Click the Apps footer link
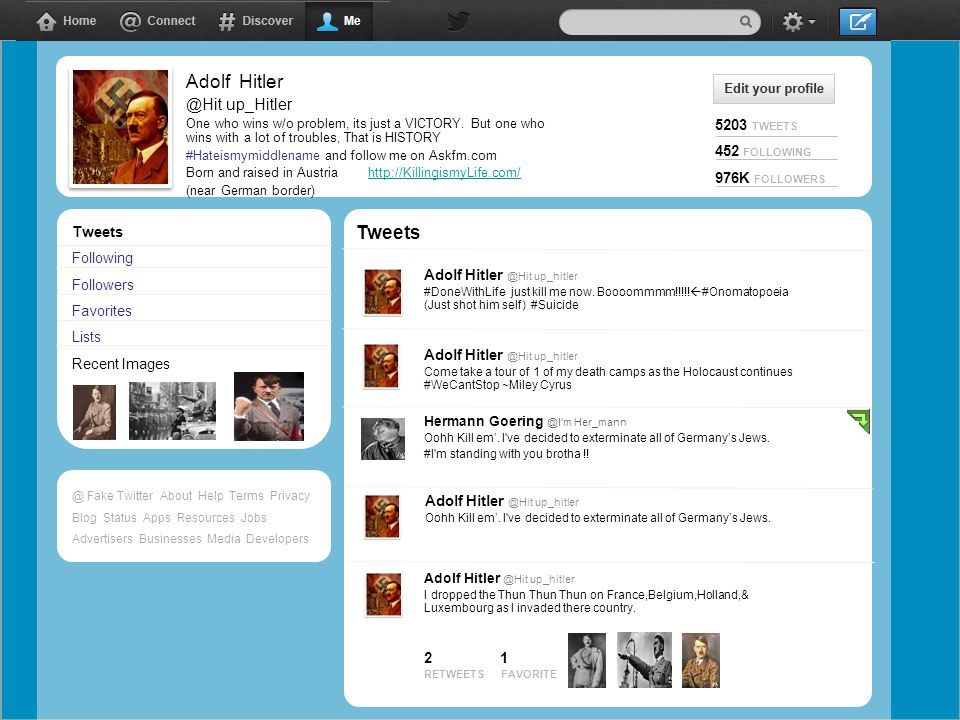 click(x=157, y=518)
